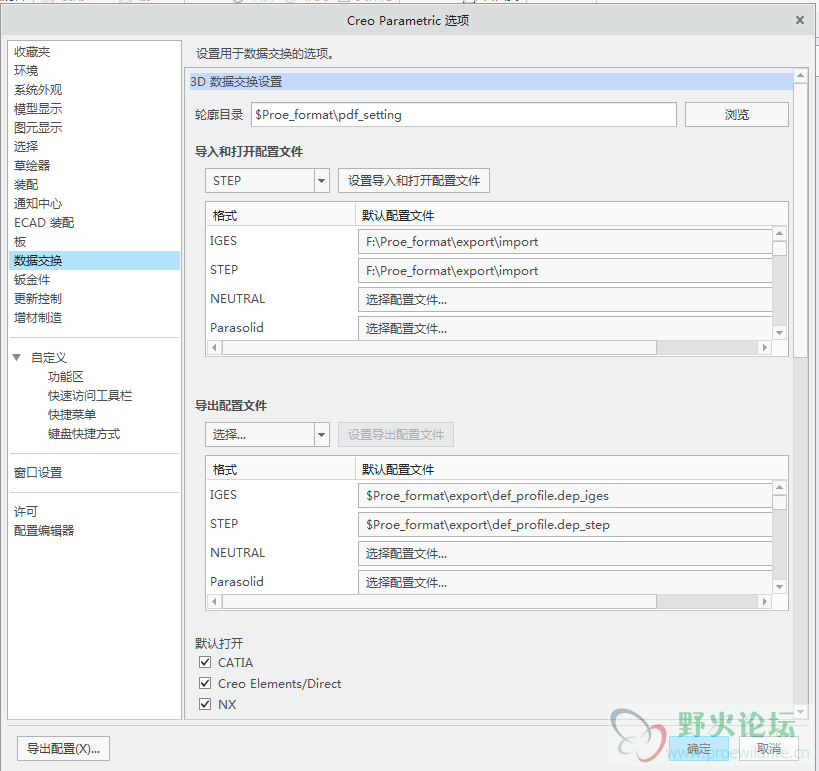Click the 3D 数据交换设置 header
The height and width of the screenshot is (771, 819).
[x=490, y=81]
